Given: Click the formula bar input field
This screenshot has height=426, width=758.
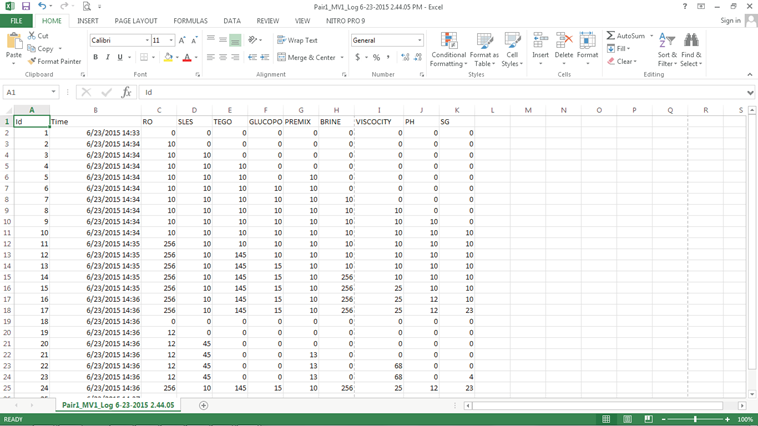Looking at the screenshot, I should [x=442, y=92].
